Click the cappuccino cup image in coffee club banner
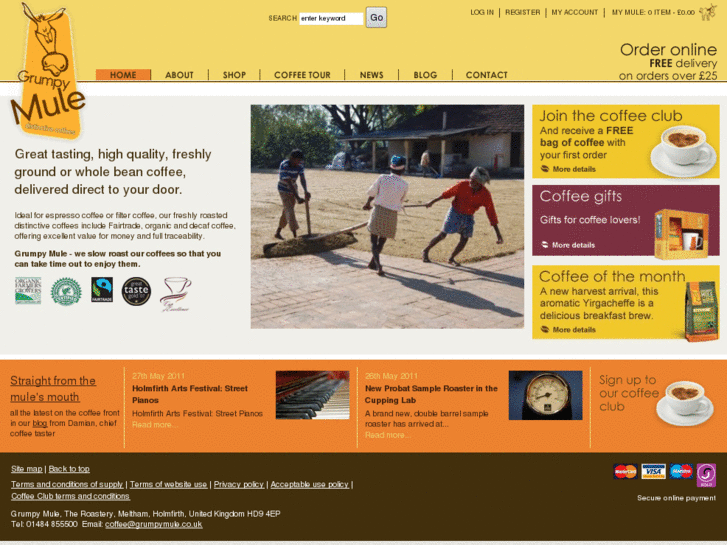This screenshot has height=545, width=727. 683,151
